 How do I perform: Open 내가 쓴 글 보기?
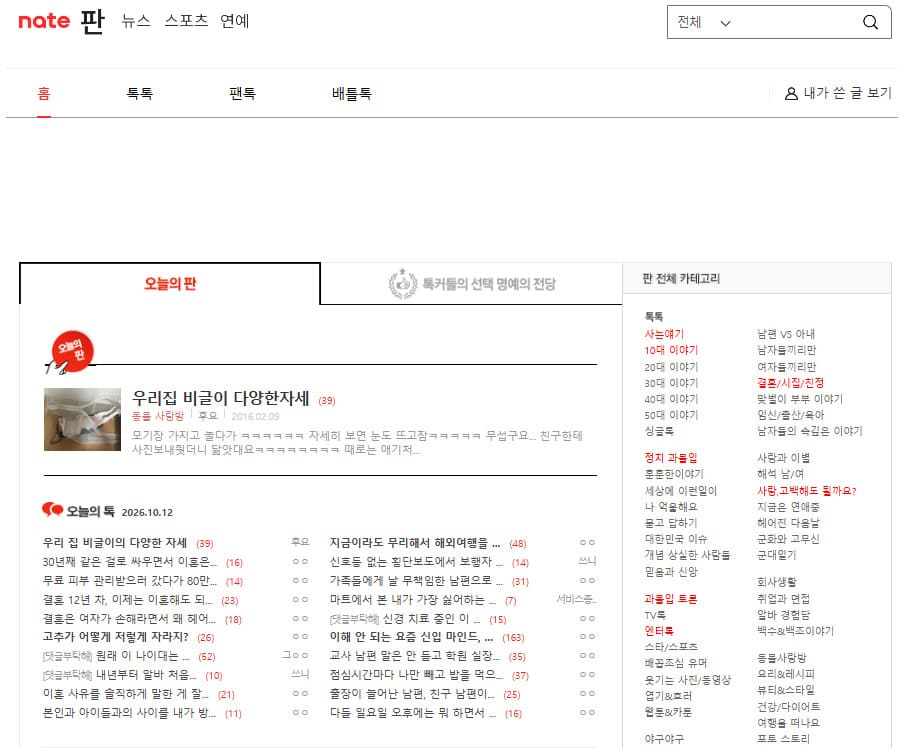coord(848,93)
